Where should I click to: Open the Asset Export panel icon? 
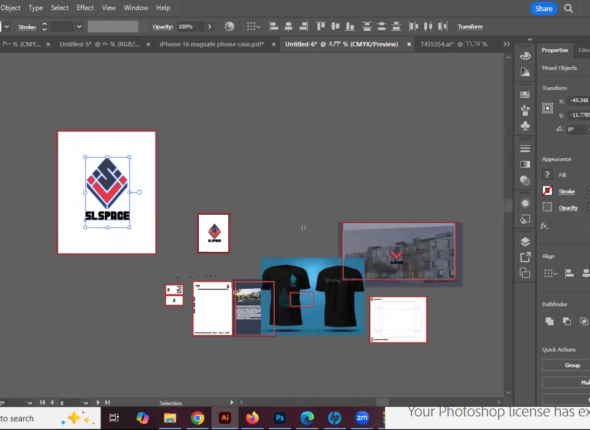click(525, 257)
